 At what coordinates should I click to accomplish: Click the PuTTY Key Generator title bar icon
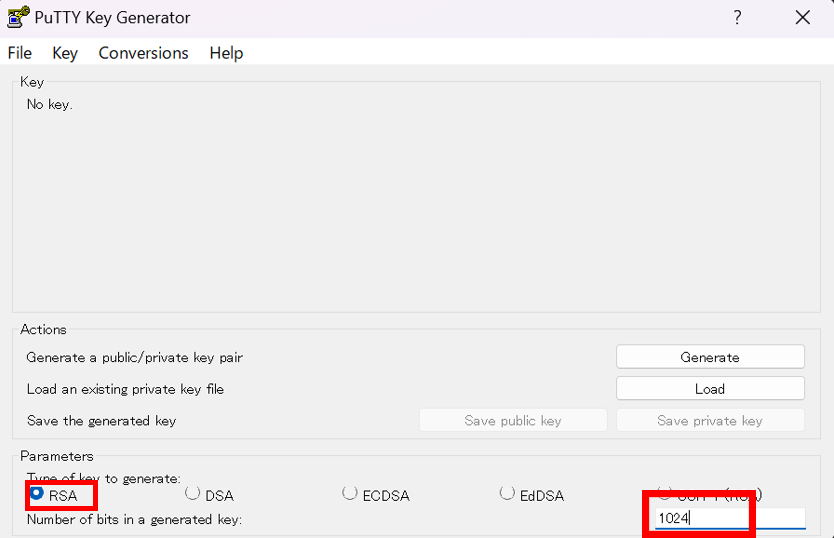pos(16,17)
